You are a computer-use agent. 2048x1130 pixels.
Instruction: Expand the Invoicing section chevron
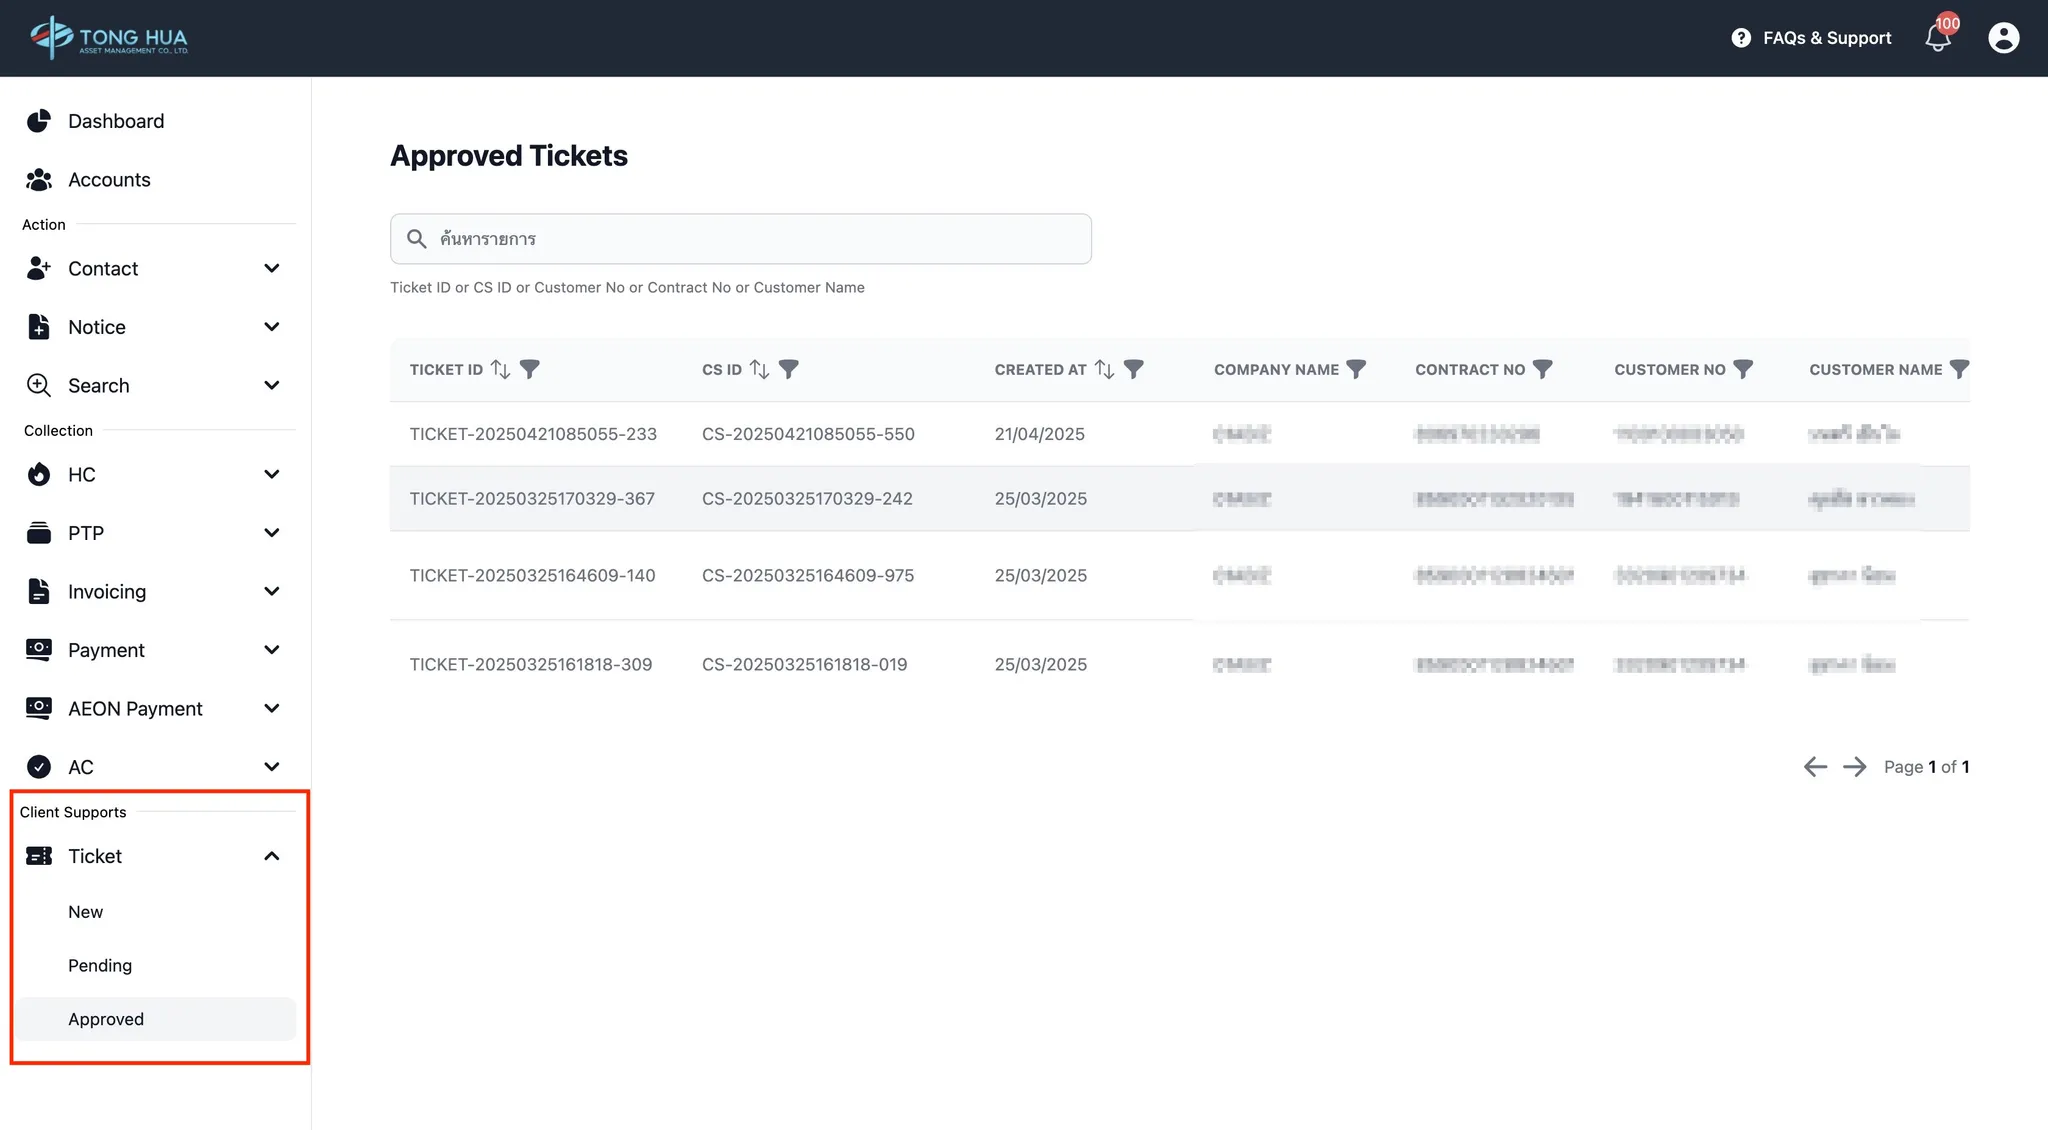[x=271, y=591]
